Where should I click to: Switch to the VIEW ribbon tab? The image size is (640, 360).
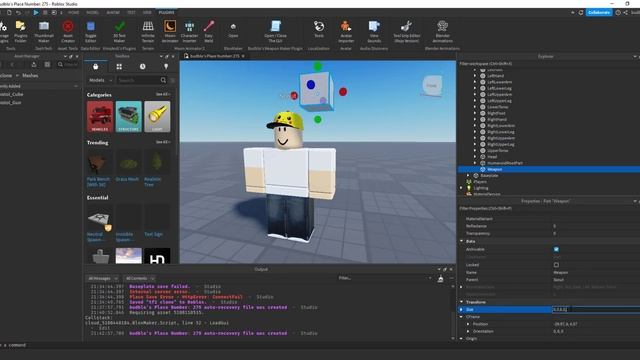pos(147,13)
